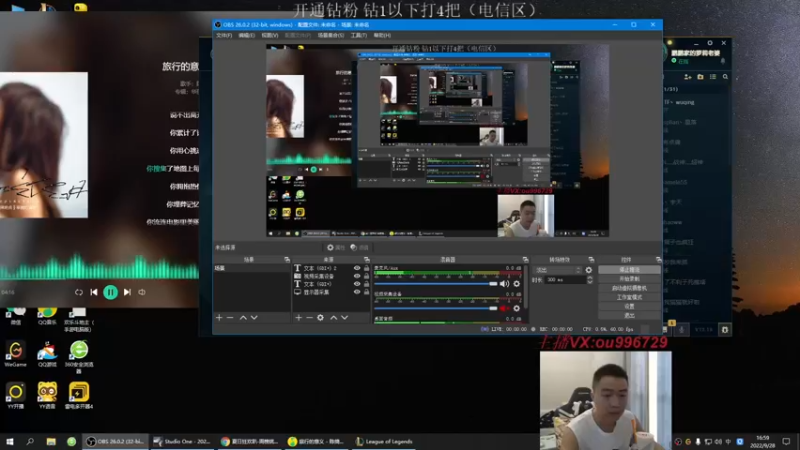Move the scene up in the scenes panel
Screen dimensions: 800x450
pos(243,317)
